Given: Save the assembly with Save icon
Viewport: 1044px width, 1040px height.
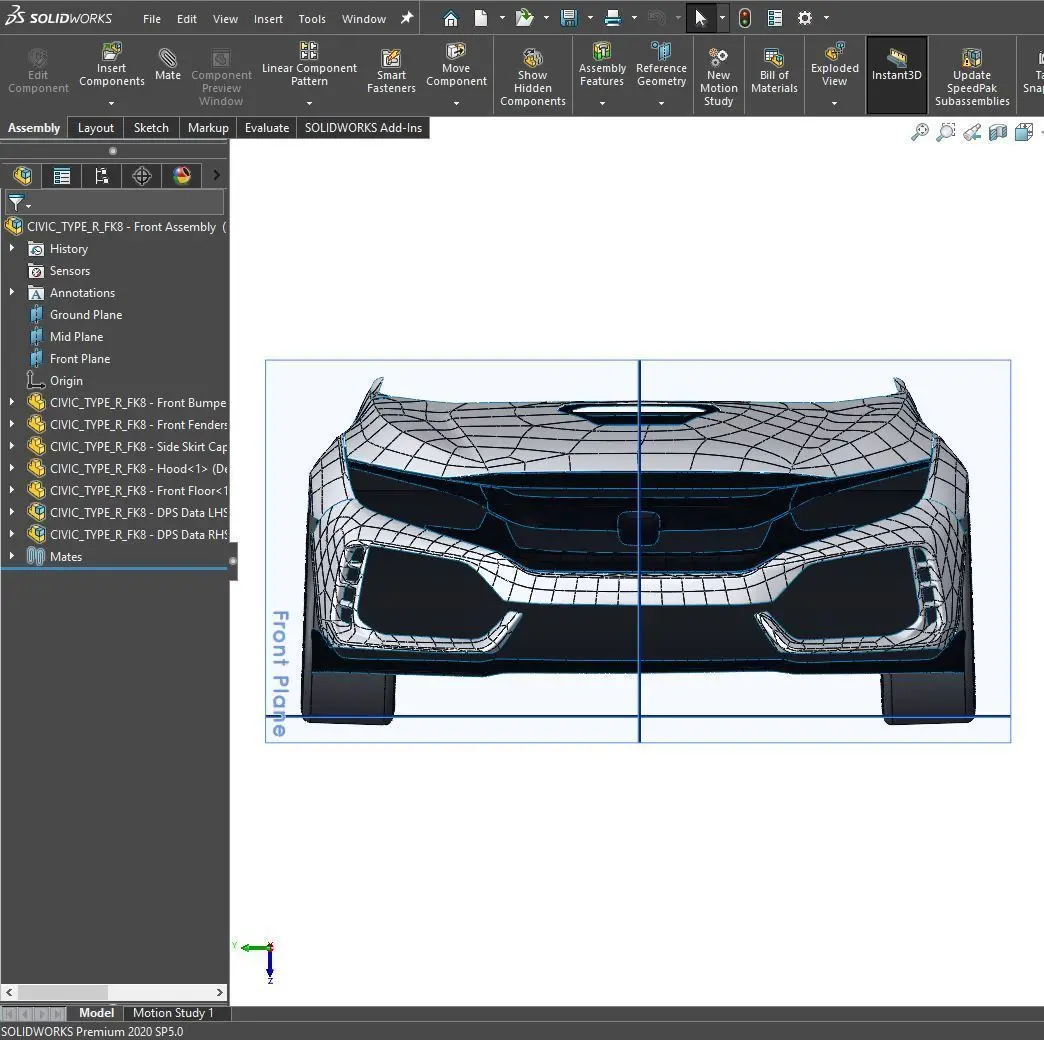Looking at the screenshot, I should (x=569, y=18).
